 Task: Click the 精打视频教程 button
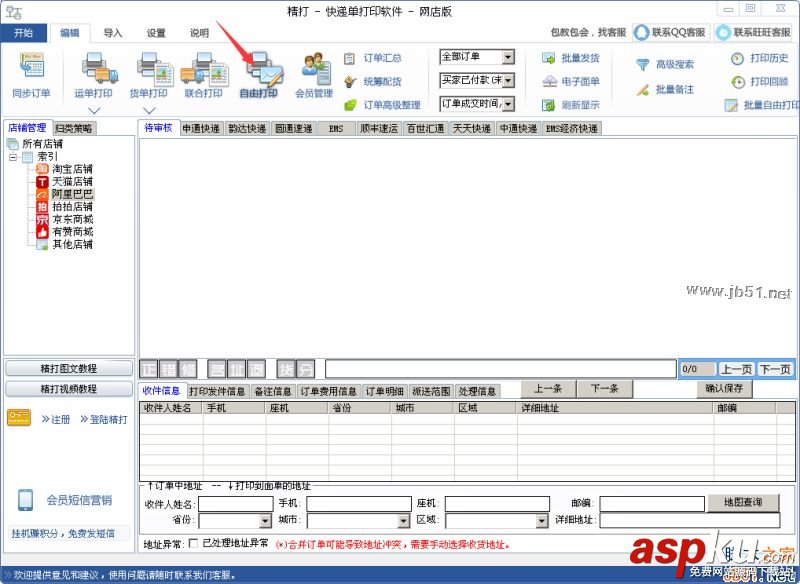(x=69, y=389)
